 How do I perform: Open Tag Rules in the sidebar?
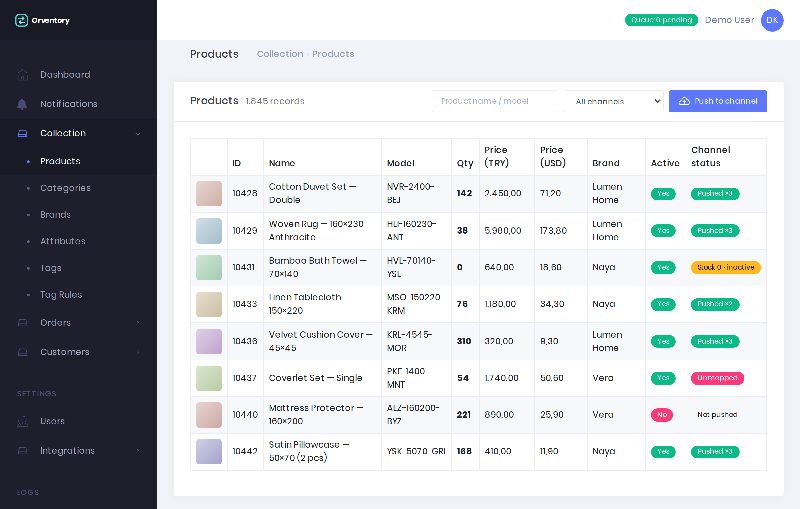click(61, 294)
